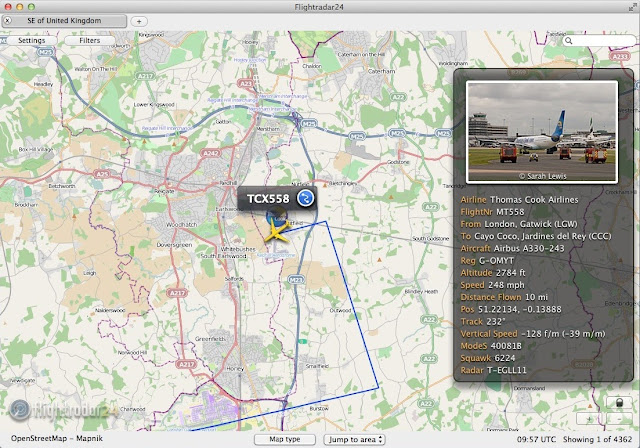The image size is (640, 448).
Task: Click the ModeS 40081B row
Action: pos(491,346)
